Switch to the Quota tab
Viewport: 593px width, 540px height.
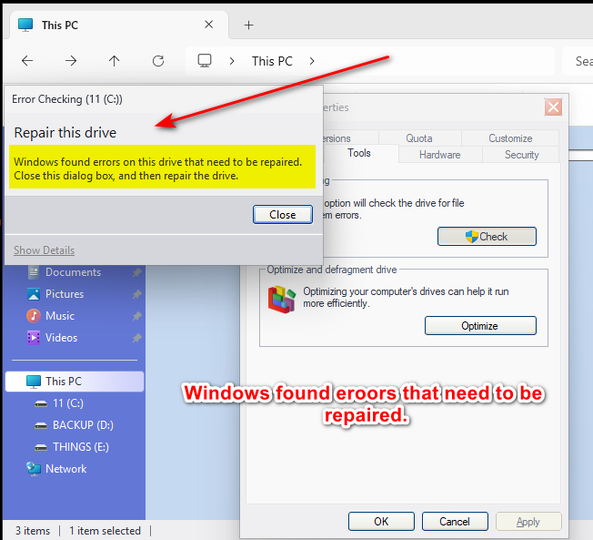419,138
